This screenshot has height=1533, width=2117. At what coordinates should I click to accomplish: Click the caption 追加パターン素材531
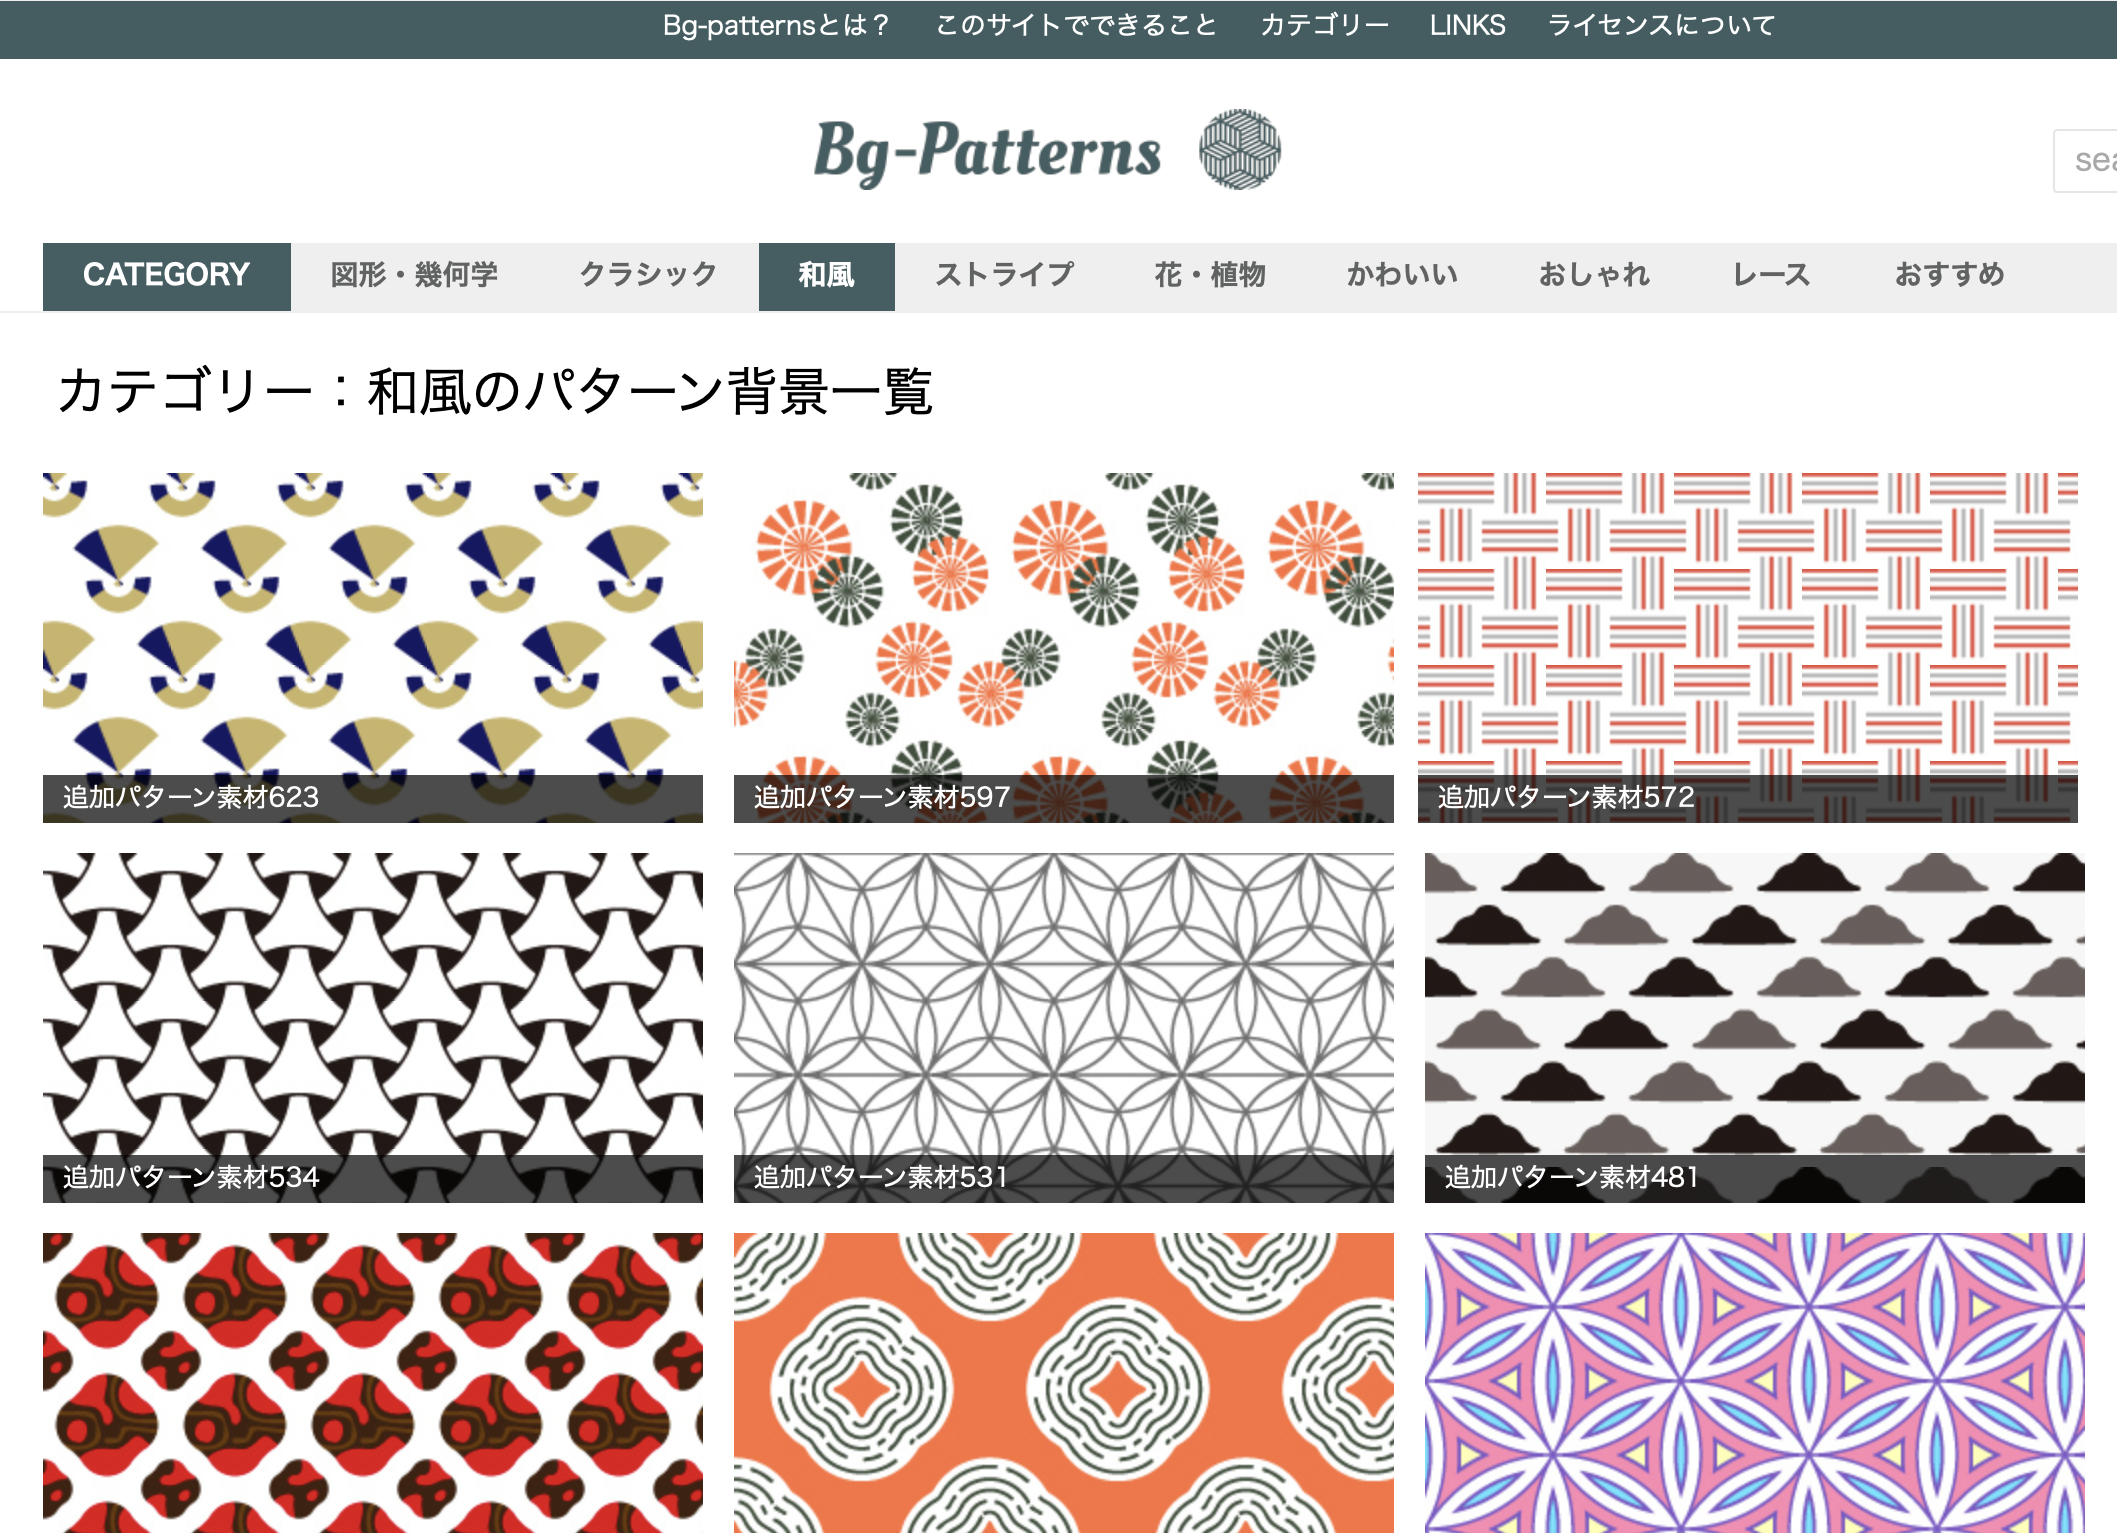(x=880, y=1178)
